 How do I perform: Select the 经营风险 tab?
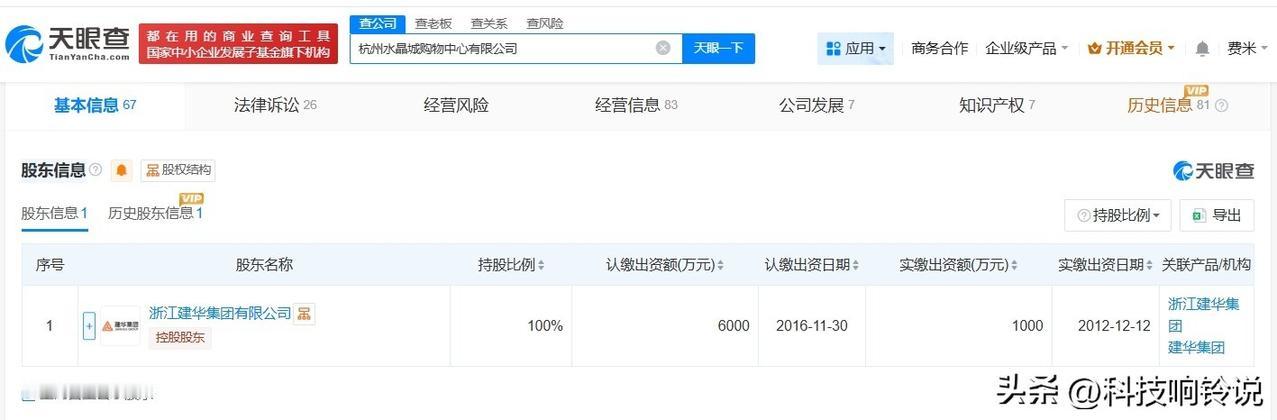click(x=456, y=105)
